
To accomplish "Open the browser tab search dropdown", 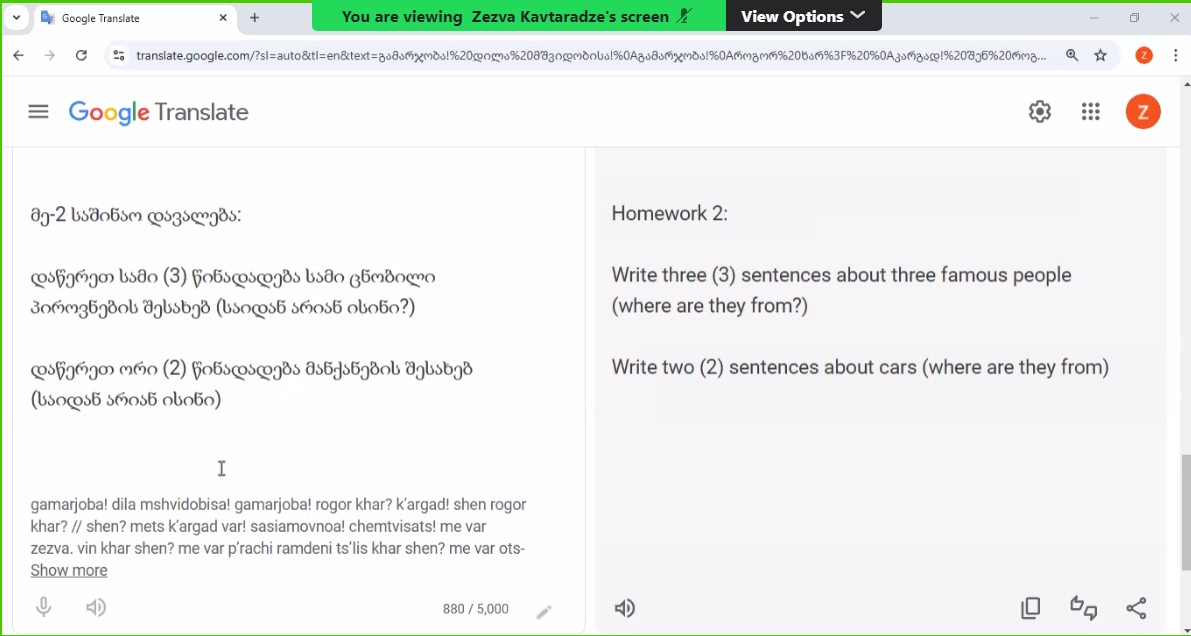I will [x=16, y=17].
